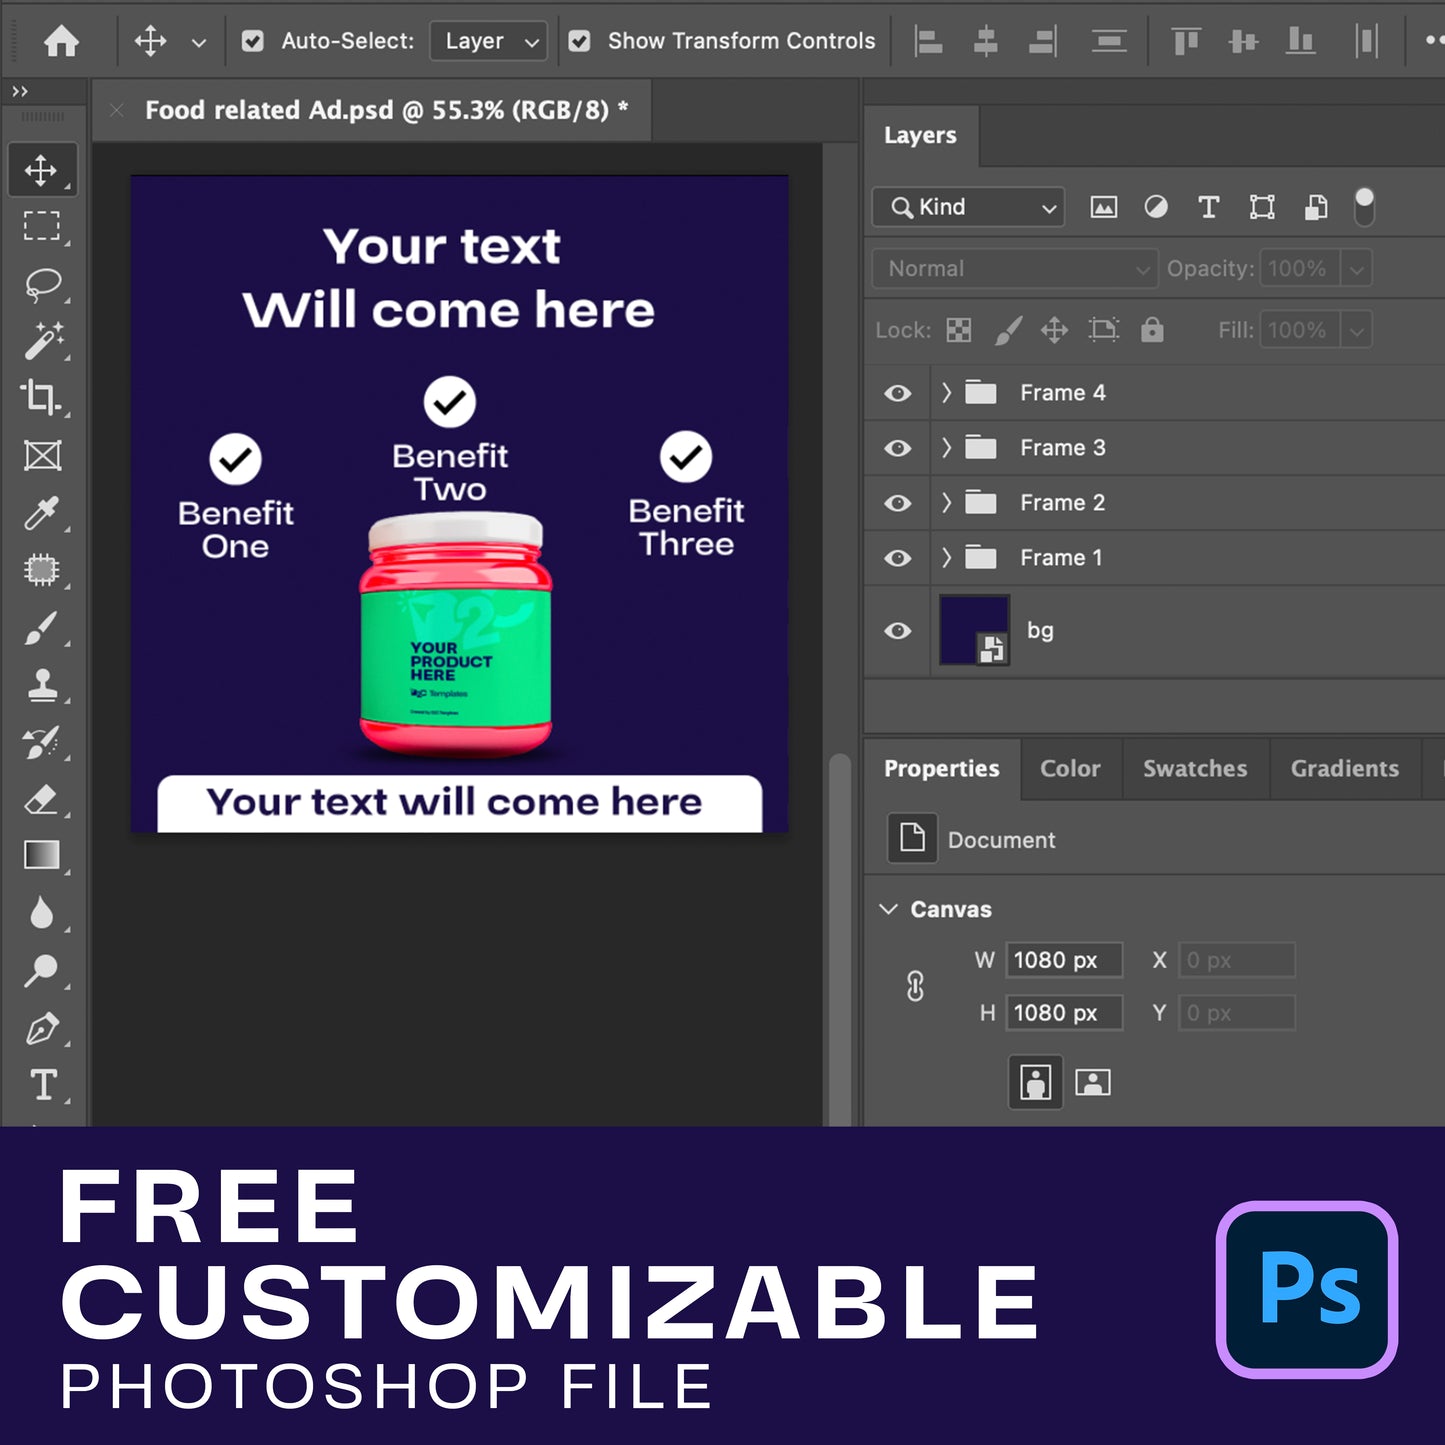
Task: Click the bg layer thumbnail
Action: (x=973, y=630)
